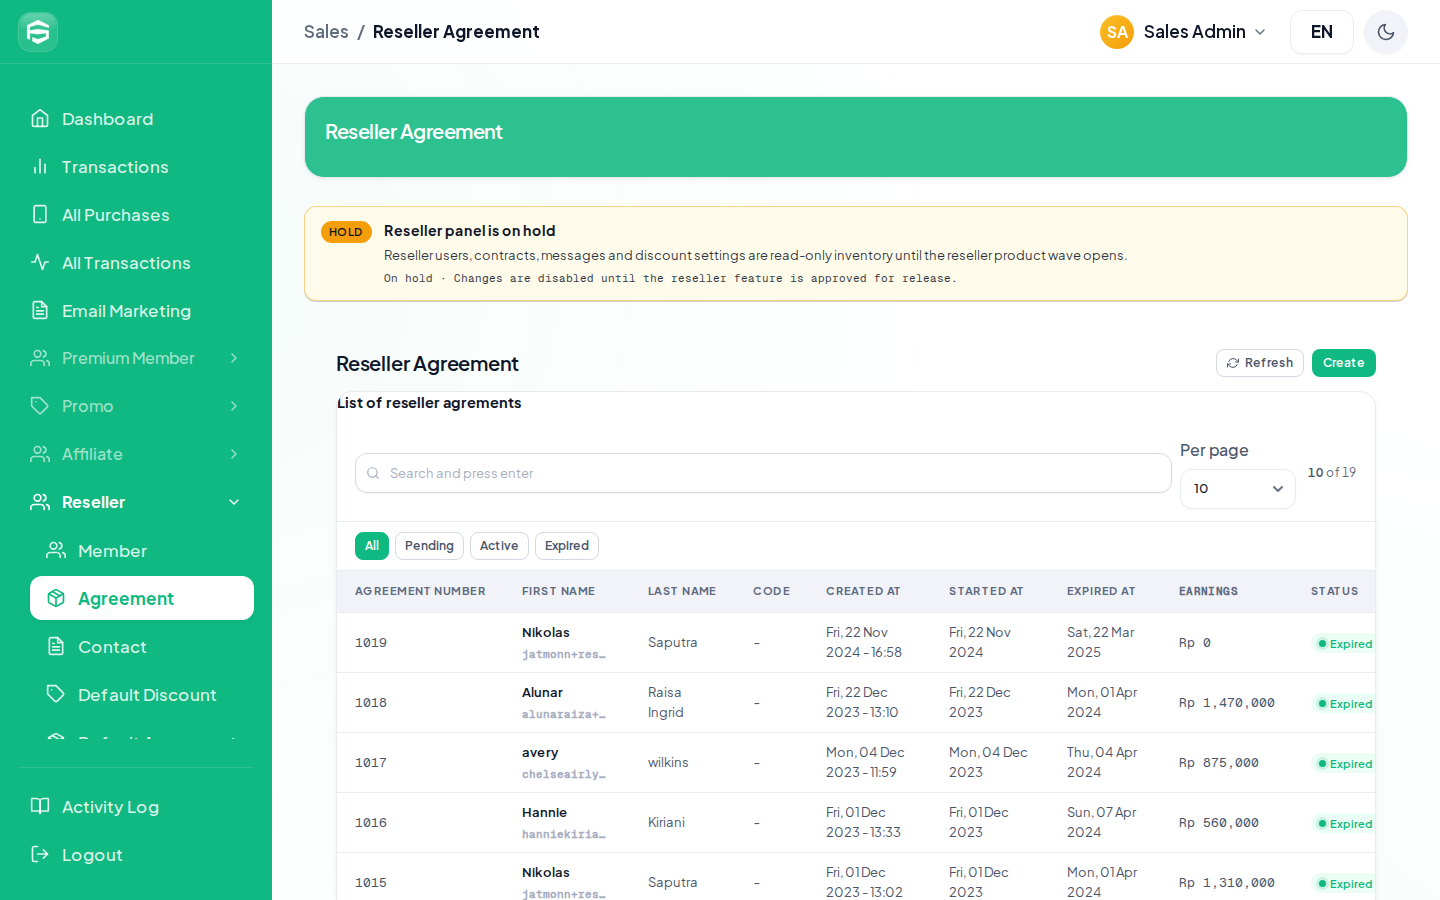
Task: Open the Default Discount tag icon
Action: coord(56,694)
